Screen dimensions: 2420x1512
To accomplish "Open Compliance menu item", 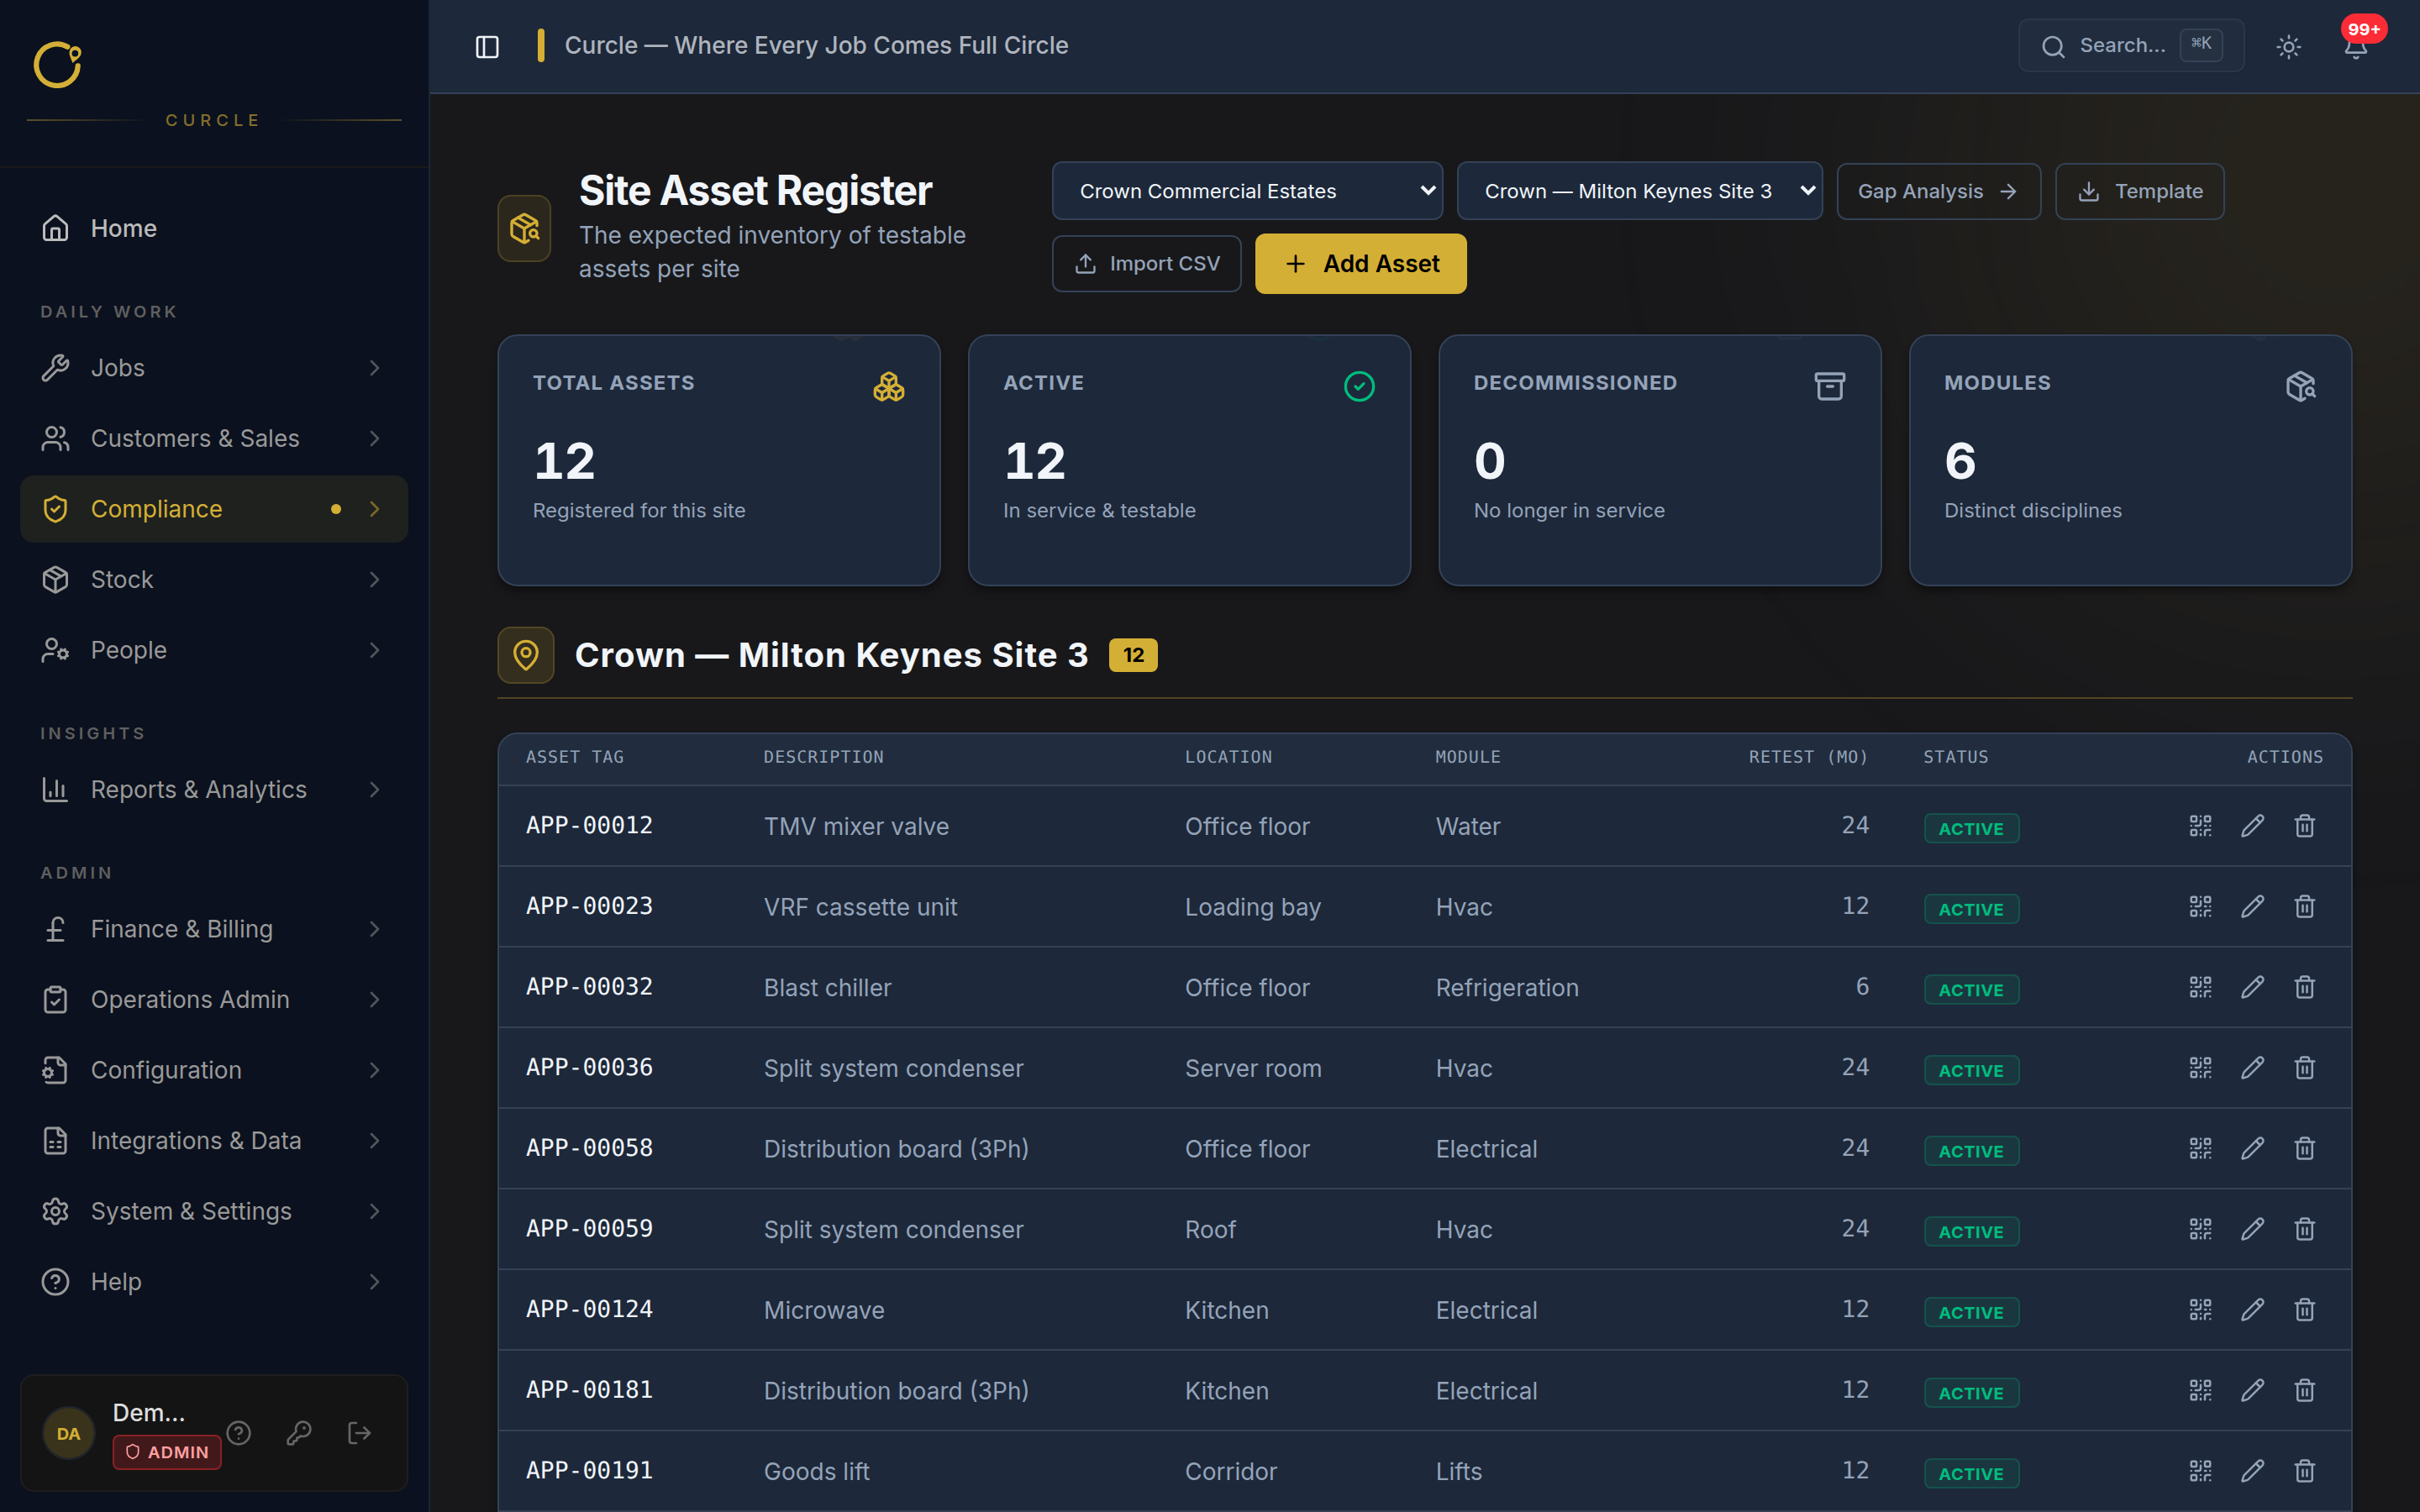I will 214,509.
